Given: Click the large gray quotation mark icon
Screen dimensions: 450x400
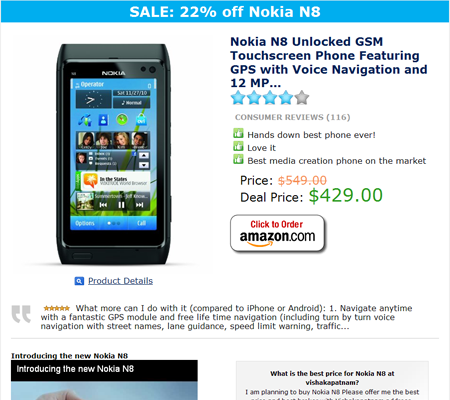Looking at the screenshot, I should click(x=21, y=314).
